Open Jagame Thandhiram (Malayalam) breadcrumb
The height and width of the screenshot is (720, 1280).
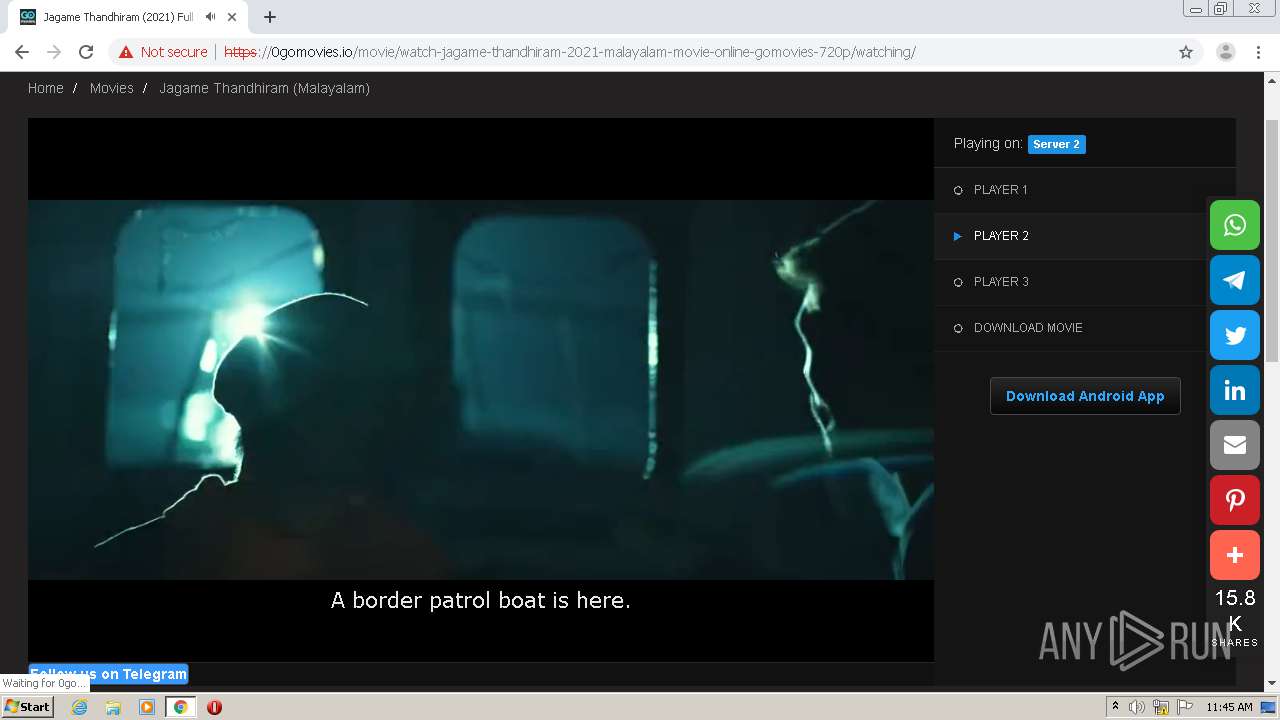(265, 88)
